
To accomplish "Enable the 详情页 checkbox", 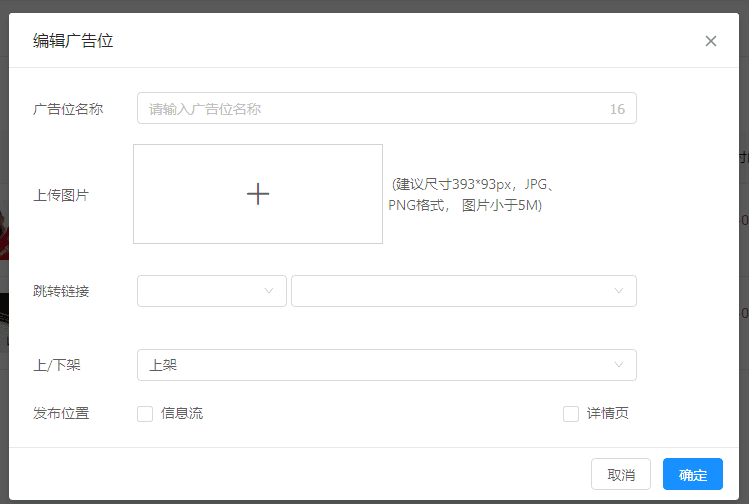I will click(x=571, y=414).
